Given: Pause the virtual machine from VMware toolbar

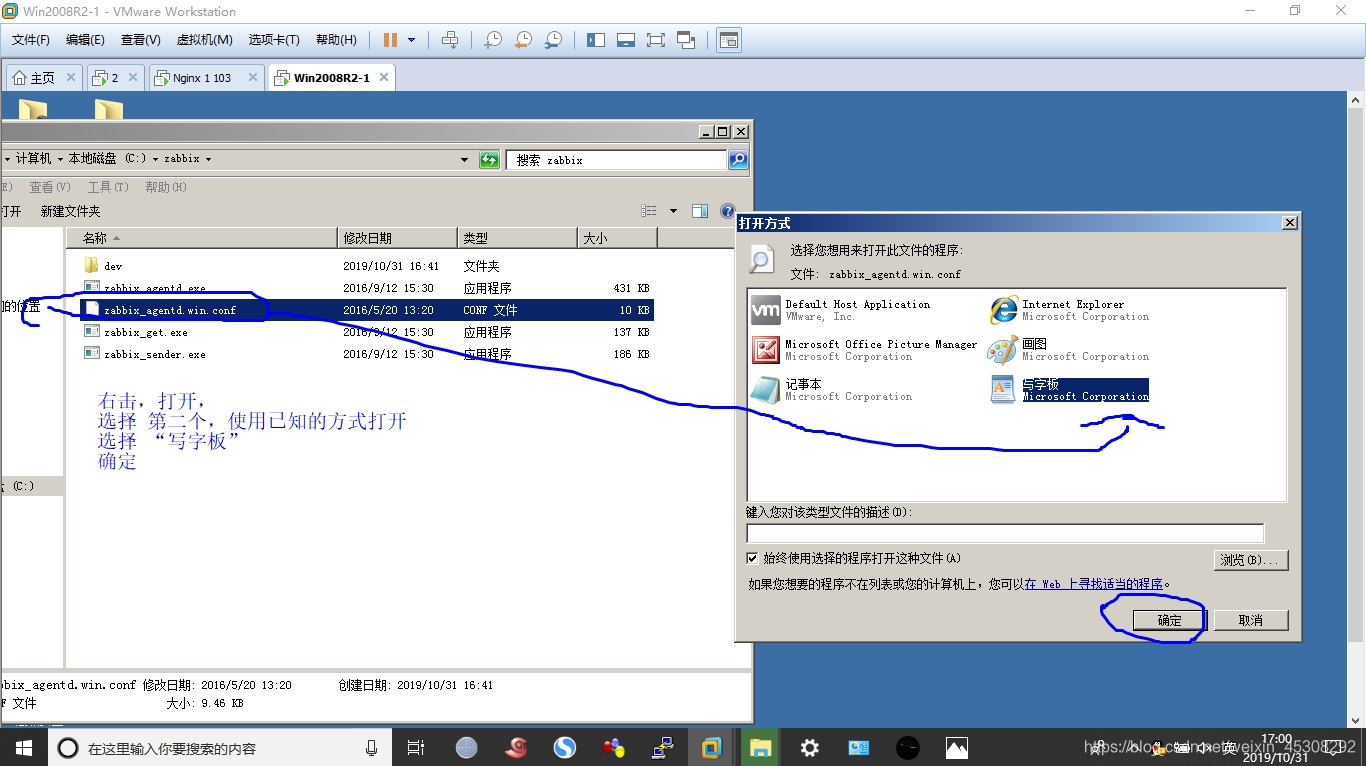Looking at the screenshot, I should tap(390, 40).
